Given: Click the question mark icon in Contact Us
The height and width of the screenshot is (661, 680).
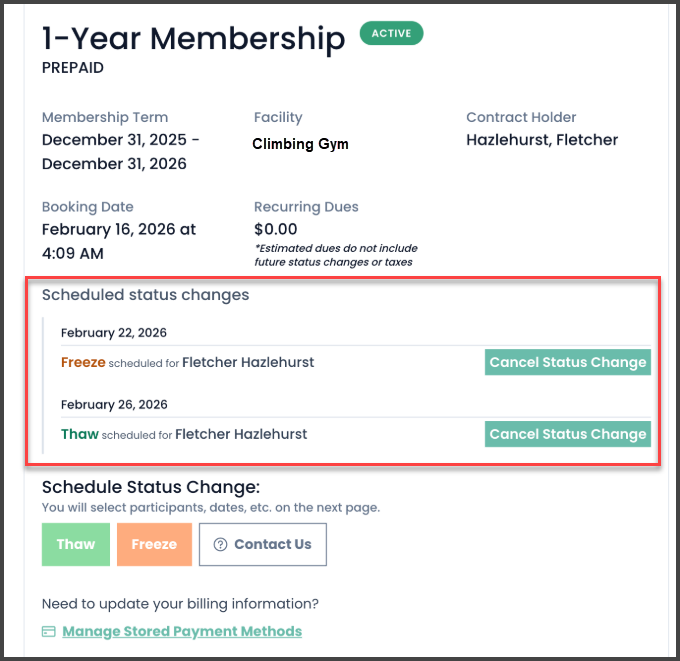Looking at the screenshot, I should (x=220, y=545).
